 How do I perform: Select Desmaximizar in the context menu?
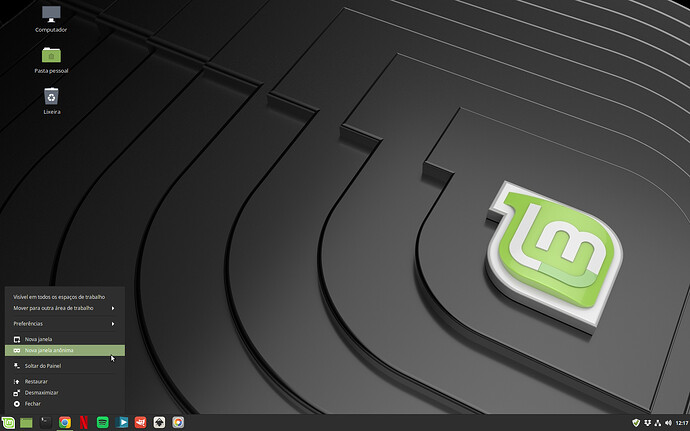click(x=65, y=392)
